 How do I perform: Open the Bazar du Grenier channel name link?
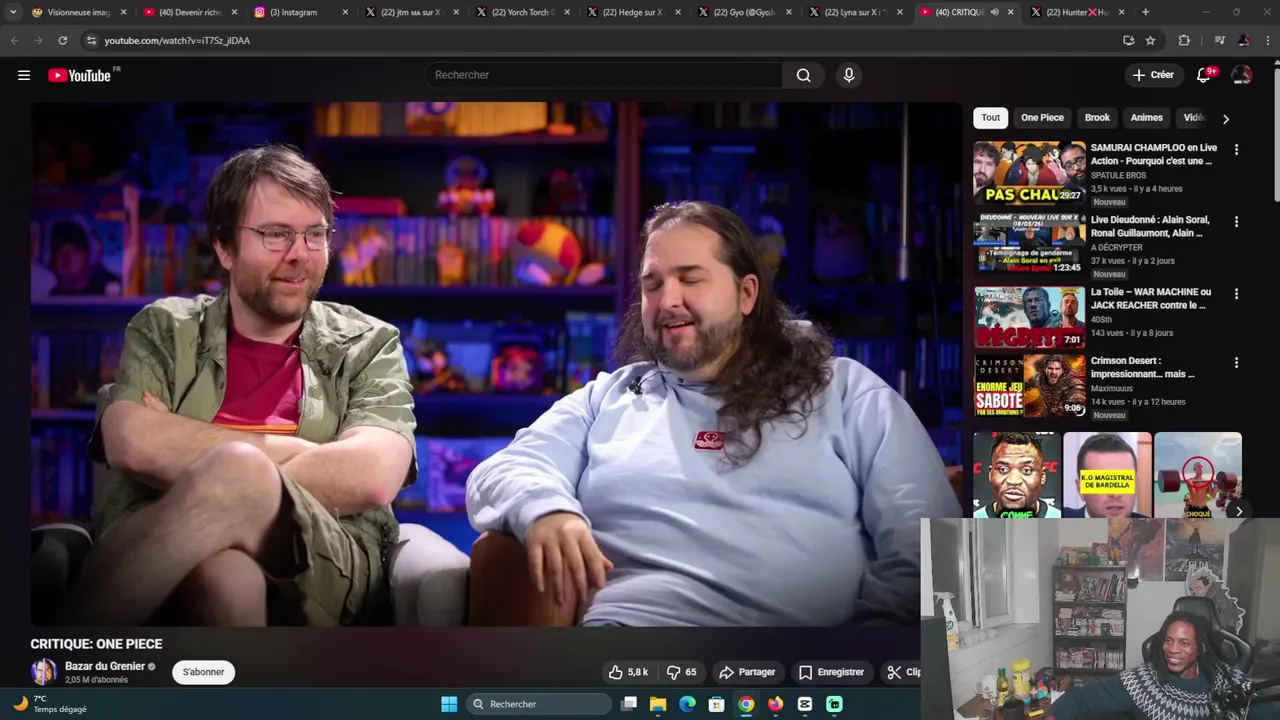105,666
